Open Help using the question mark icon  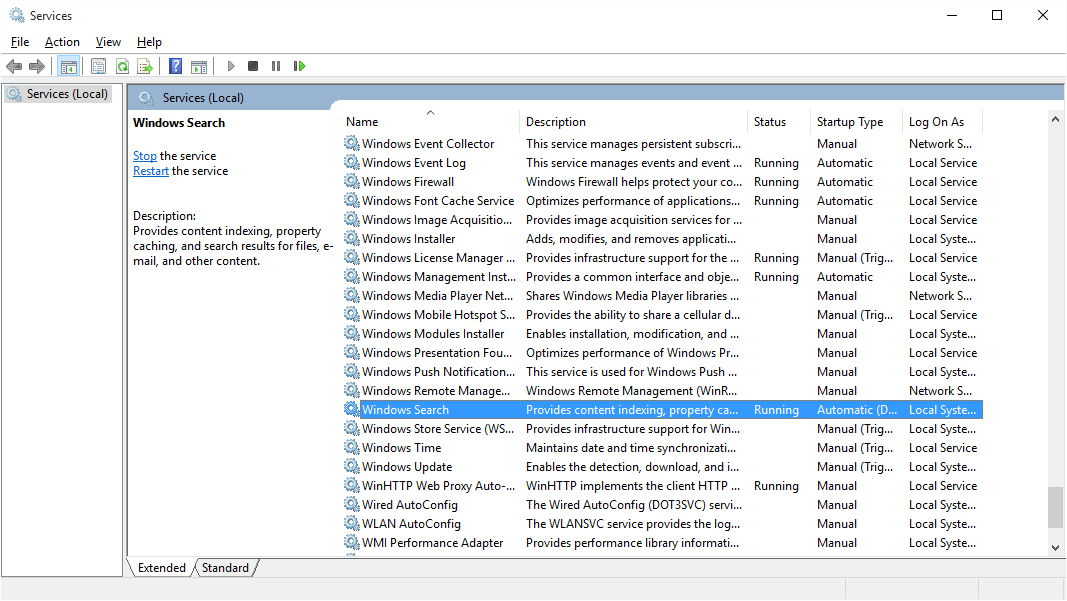173,66
